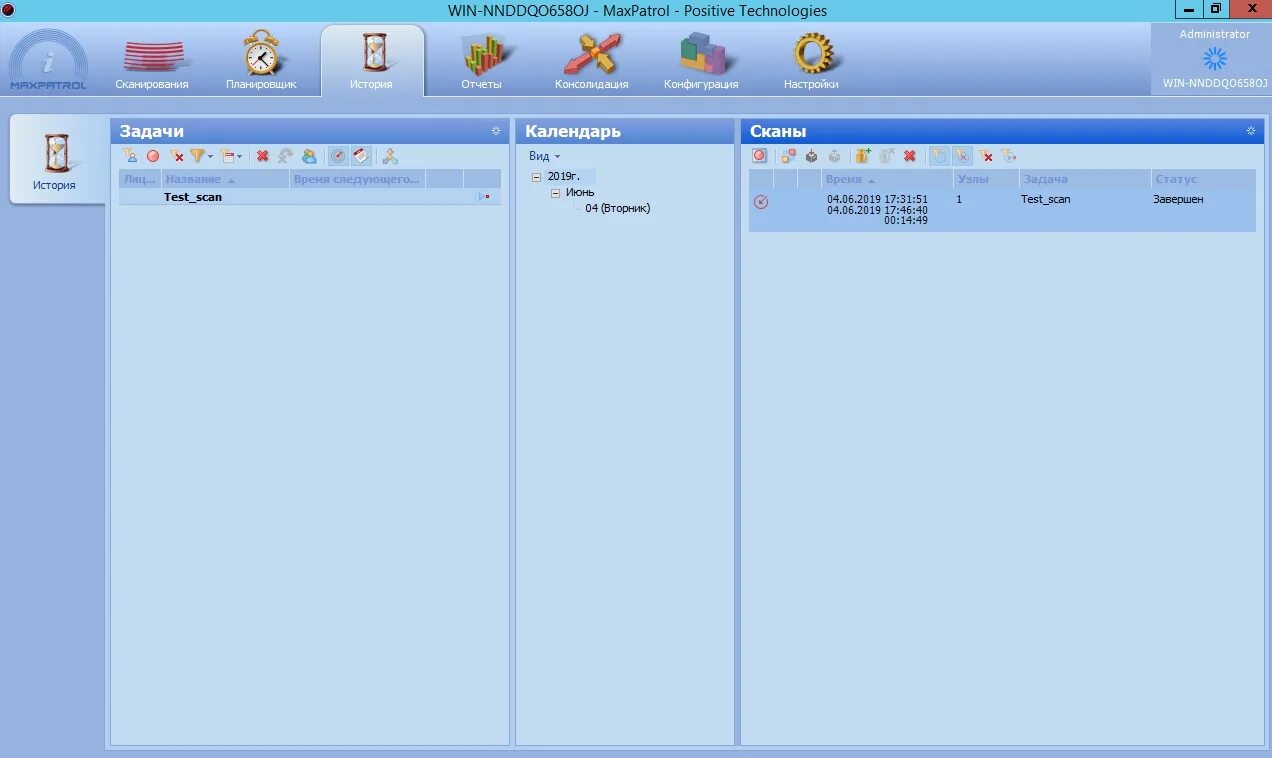
Task: Click the calendar list icon in Задачи toolbar
Action: pyautogui.click(x=228, y=156)
